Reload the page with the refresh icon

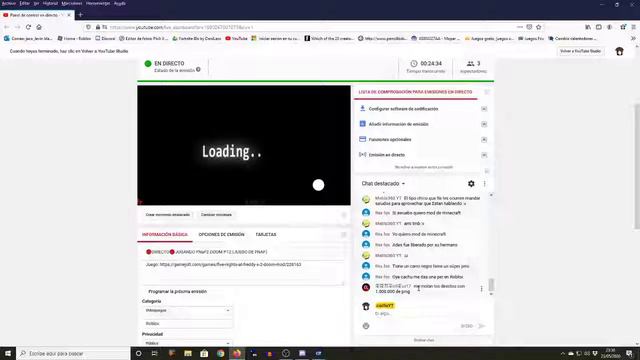[x=28, y=27]
